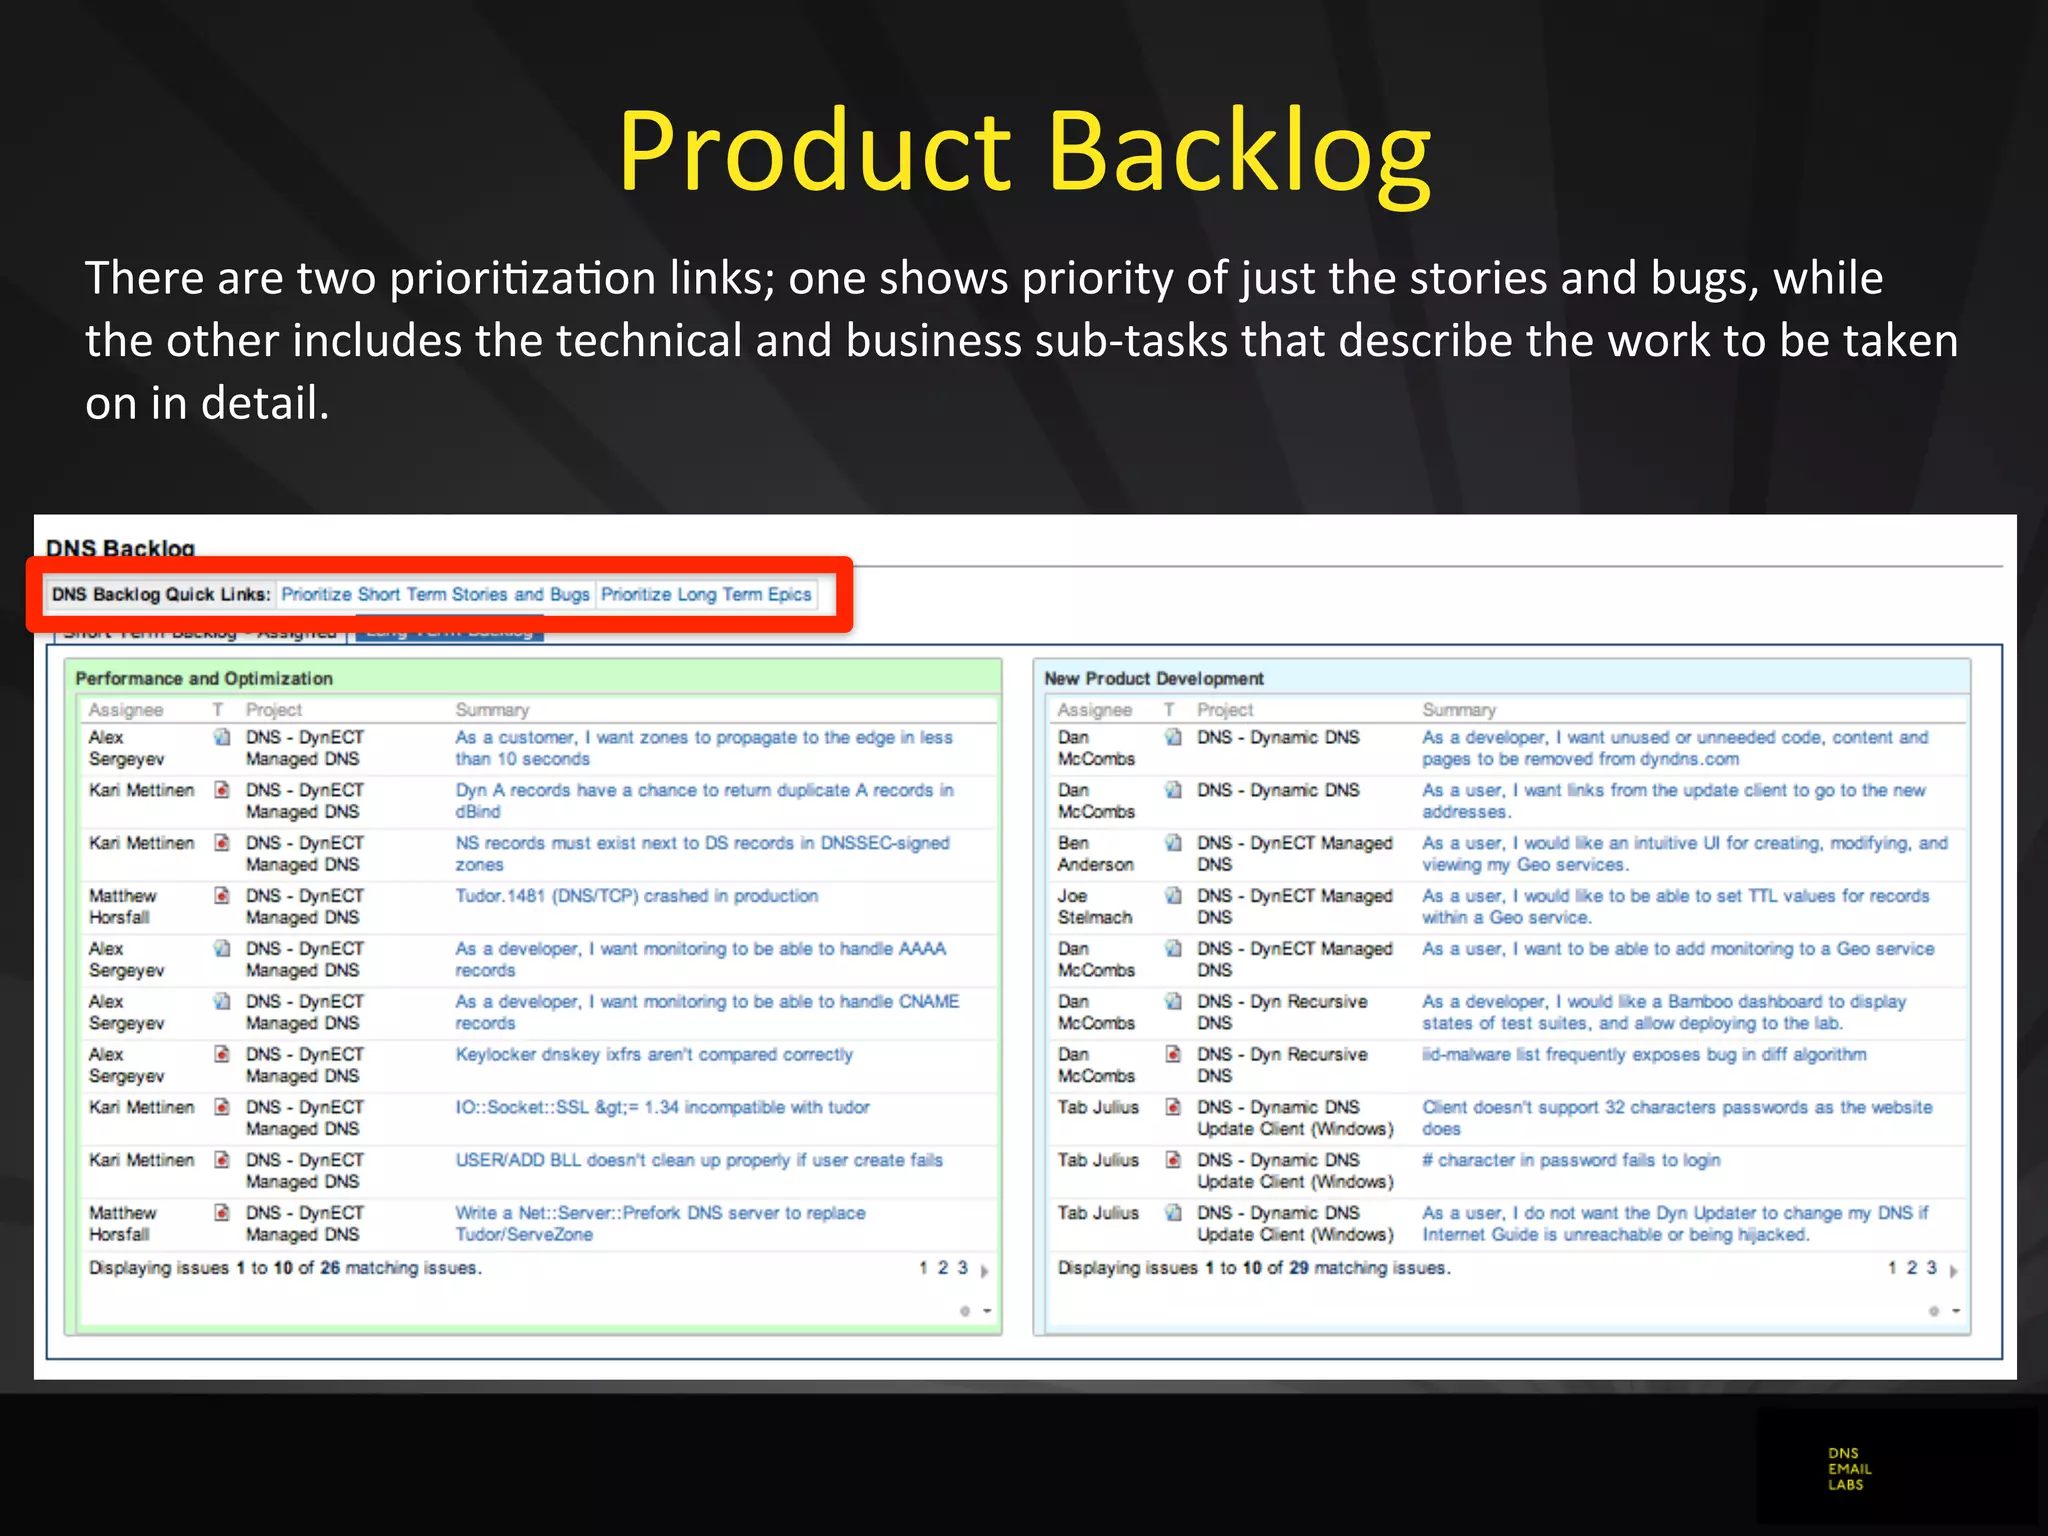Click 'Displaying issues 1 to 10 of 26' text

[285, 1268]
